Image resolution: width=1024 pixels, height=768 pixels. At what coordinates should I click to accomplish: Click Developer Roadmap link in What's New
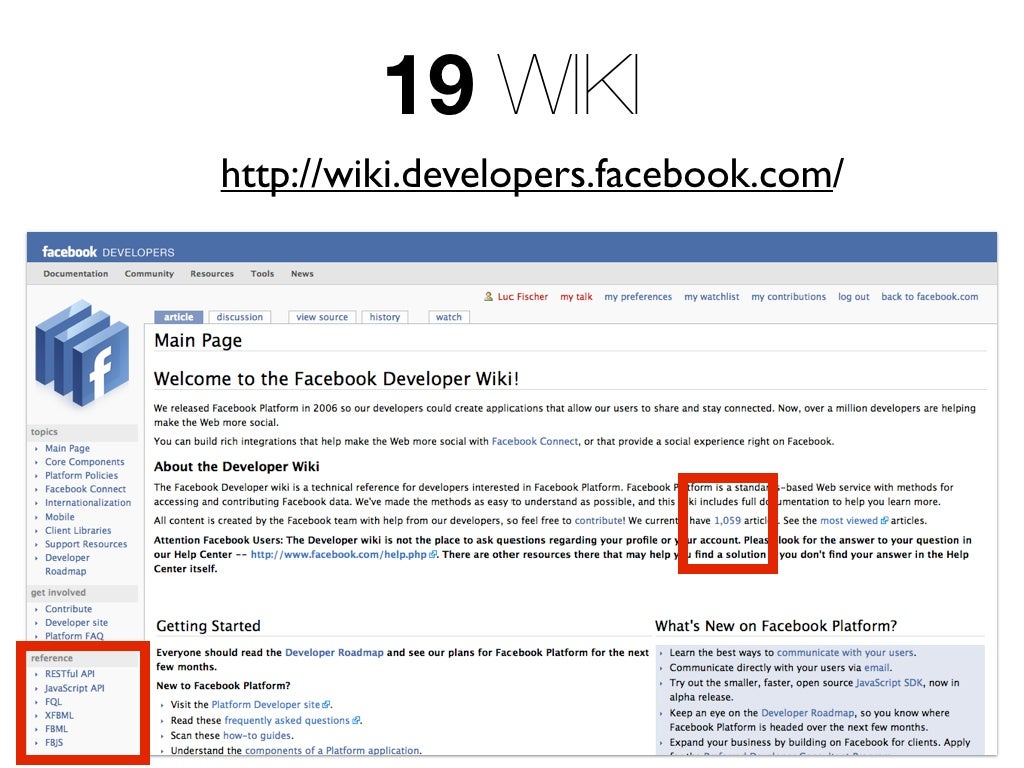tap(807, 713)
